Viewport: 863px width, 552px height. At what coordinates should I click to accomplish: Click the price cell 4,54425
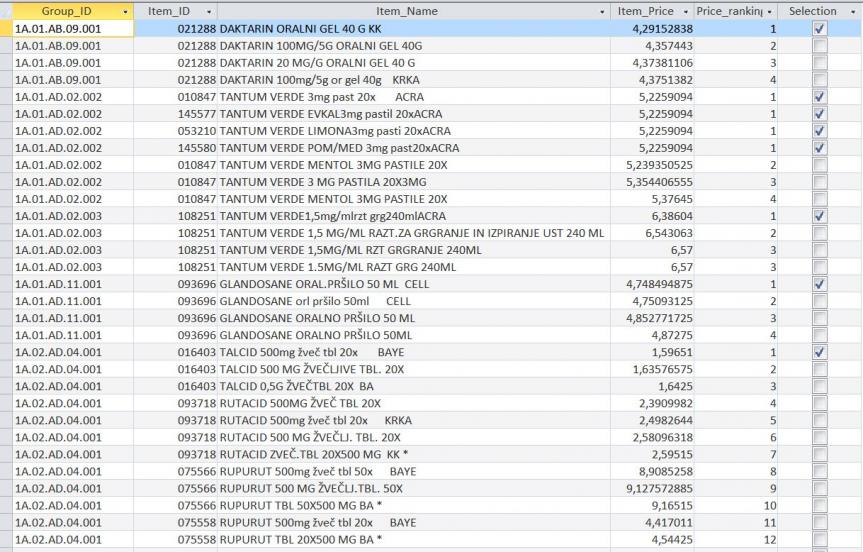(652, 540)
